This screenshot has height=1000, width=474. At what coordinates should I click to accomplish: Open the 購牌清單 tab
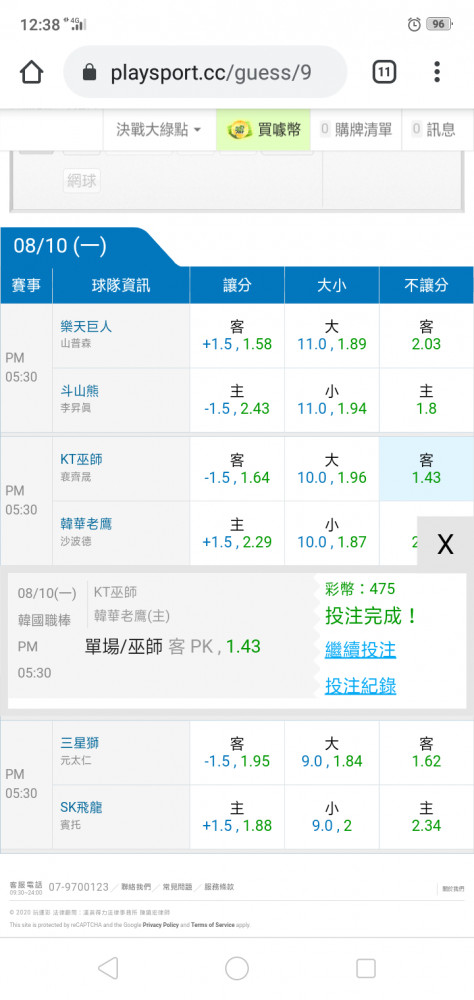tap(355, 130)
